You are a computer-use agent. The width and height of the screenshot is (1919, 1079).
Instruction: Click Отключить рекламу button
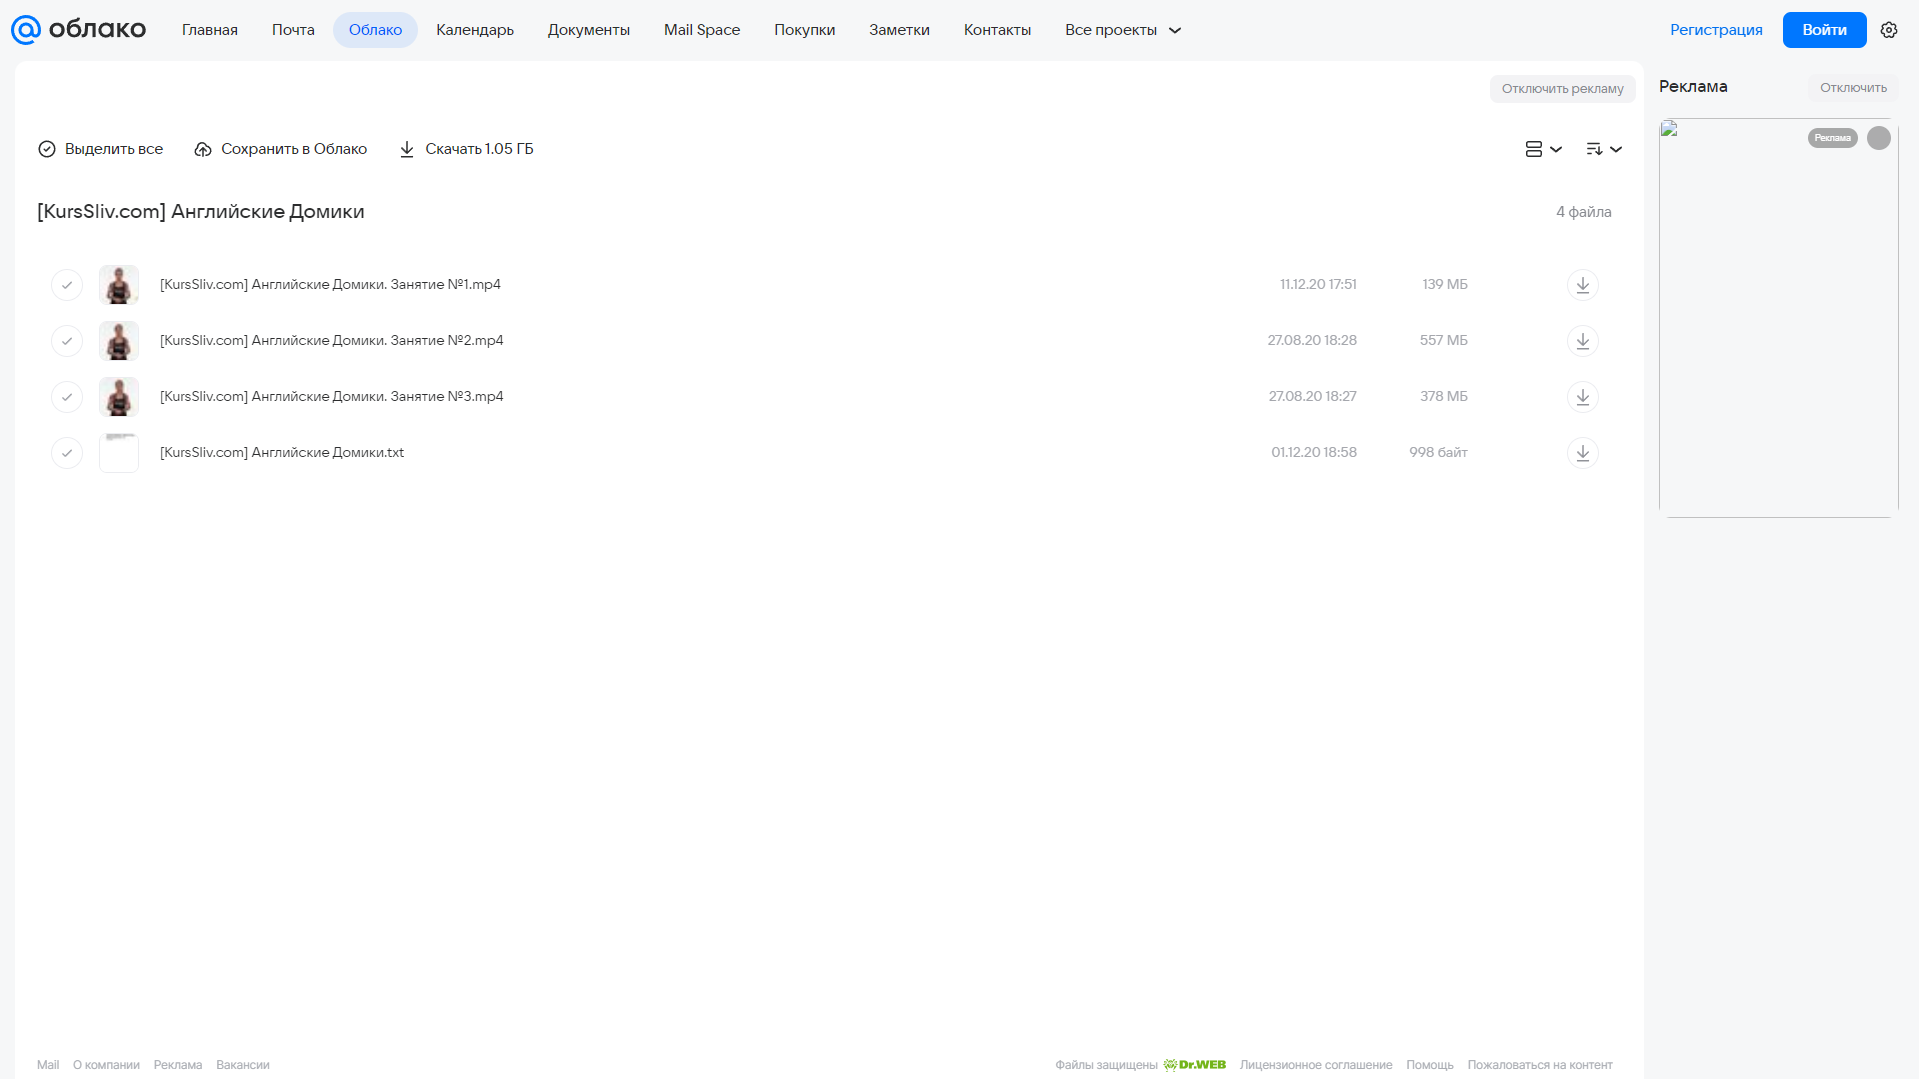click(x=1562, y=89)
